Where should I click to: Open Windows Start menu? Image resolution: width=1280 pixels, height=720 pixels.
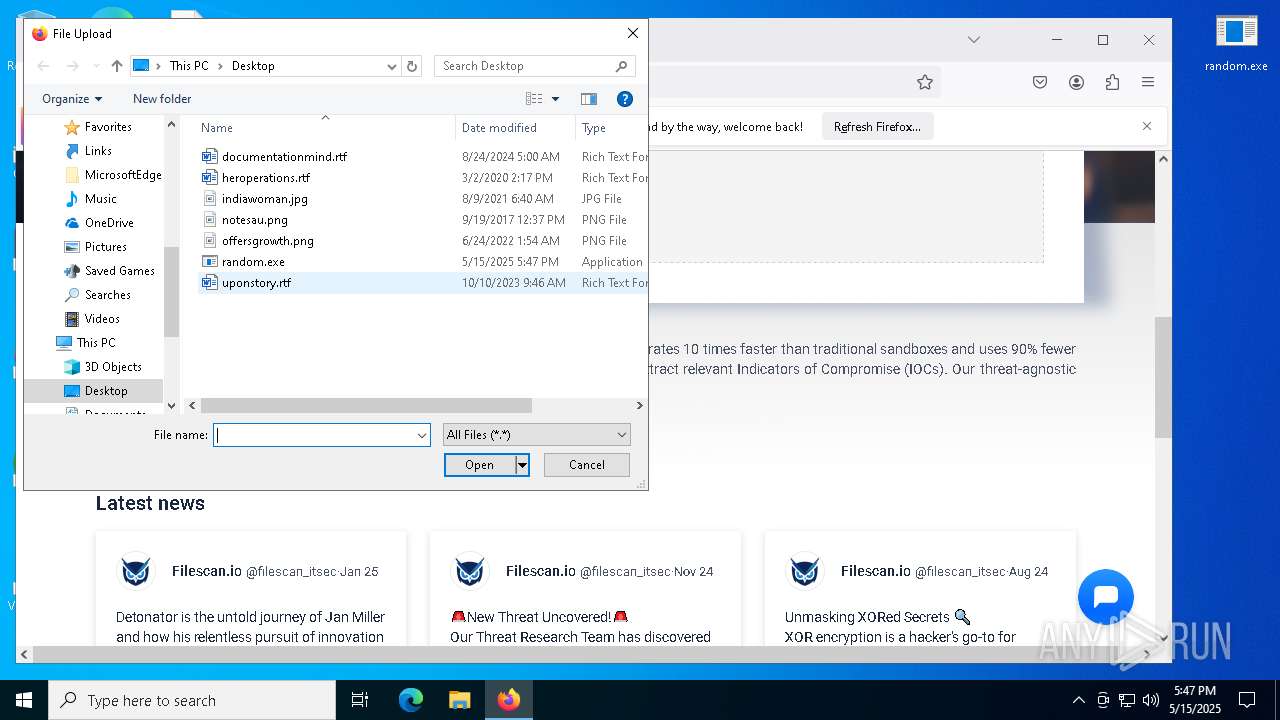[24, 700]
